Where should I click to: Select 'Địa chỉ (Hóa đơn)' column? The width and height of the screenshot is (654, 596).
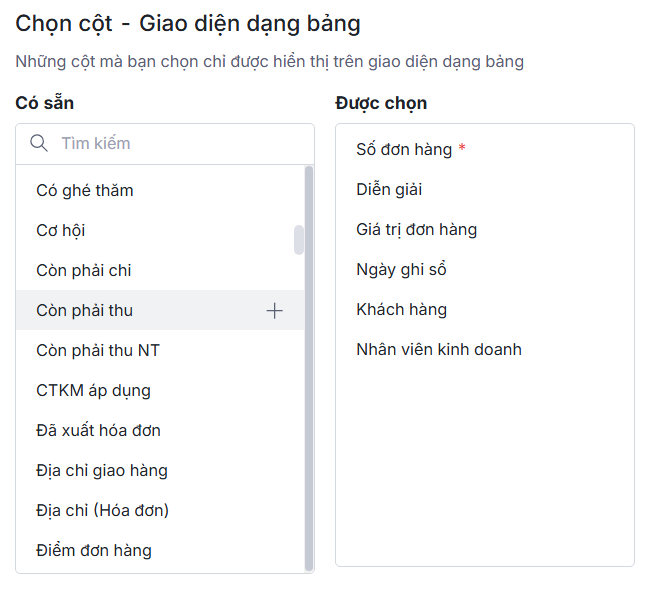point(102,510)
